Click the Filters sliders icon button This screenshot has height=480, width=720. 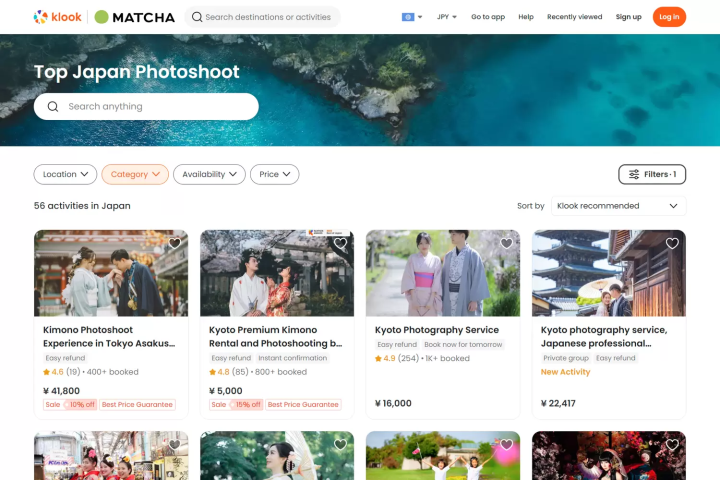pyautogui.click(x=652, y=174)
